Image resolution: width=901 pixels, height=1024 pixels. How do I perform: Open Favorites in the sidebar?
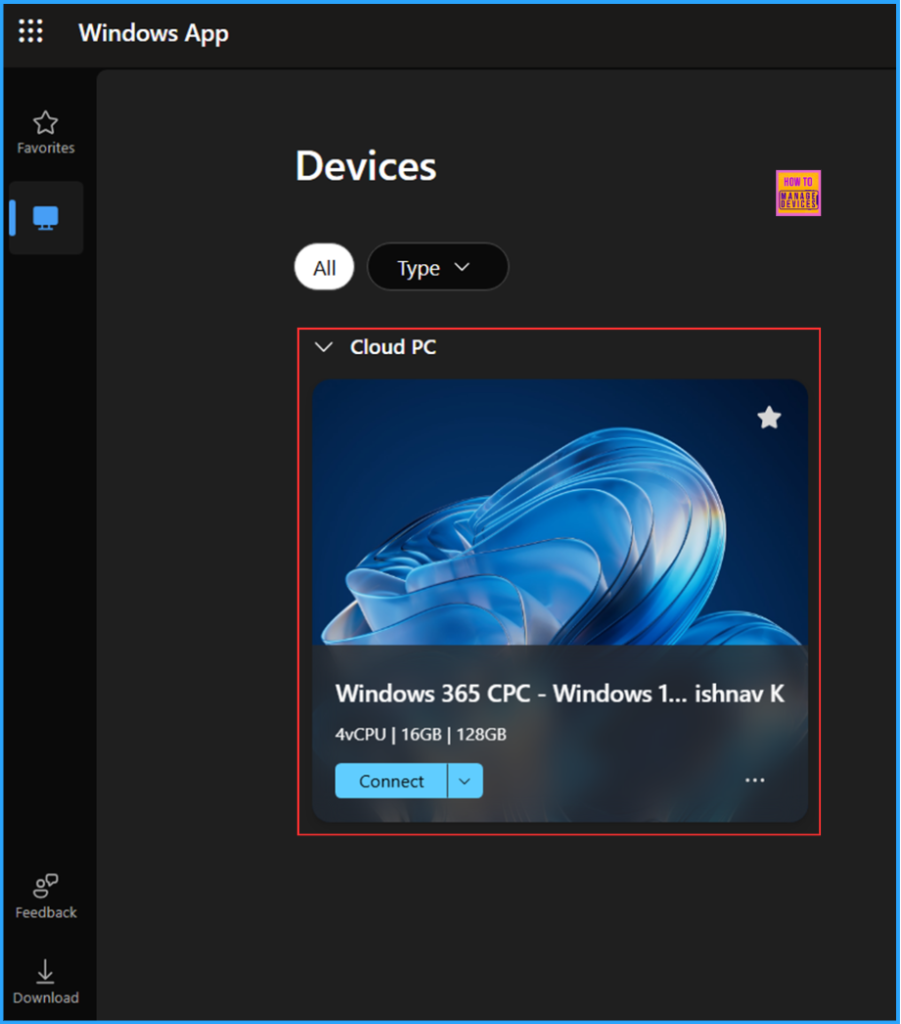46,133
